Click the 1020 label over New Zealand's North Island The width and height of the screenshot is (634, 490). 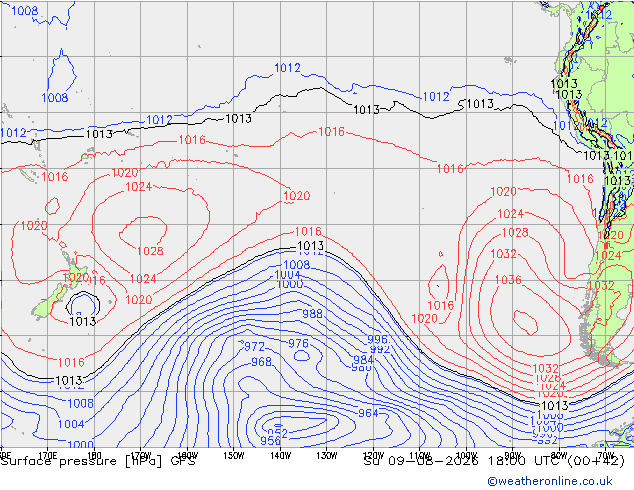[x=76, y=277]
